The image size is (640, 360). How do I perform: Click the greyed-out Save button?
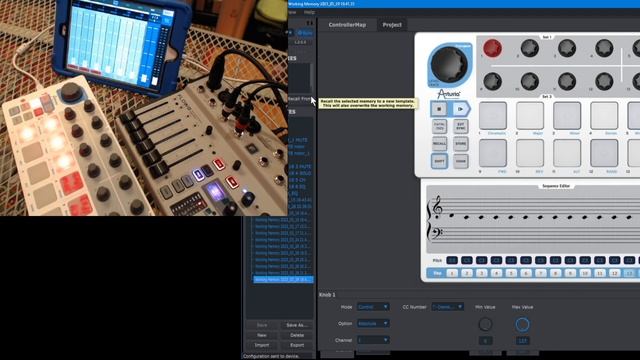point(262,325)
